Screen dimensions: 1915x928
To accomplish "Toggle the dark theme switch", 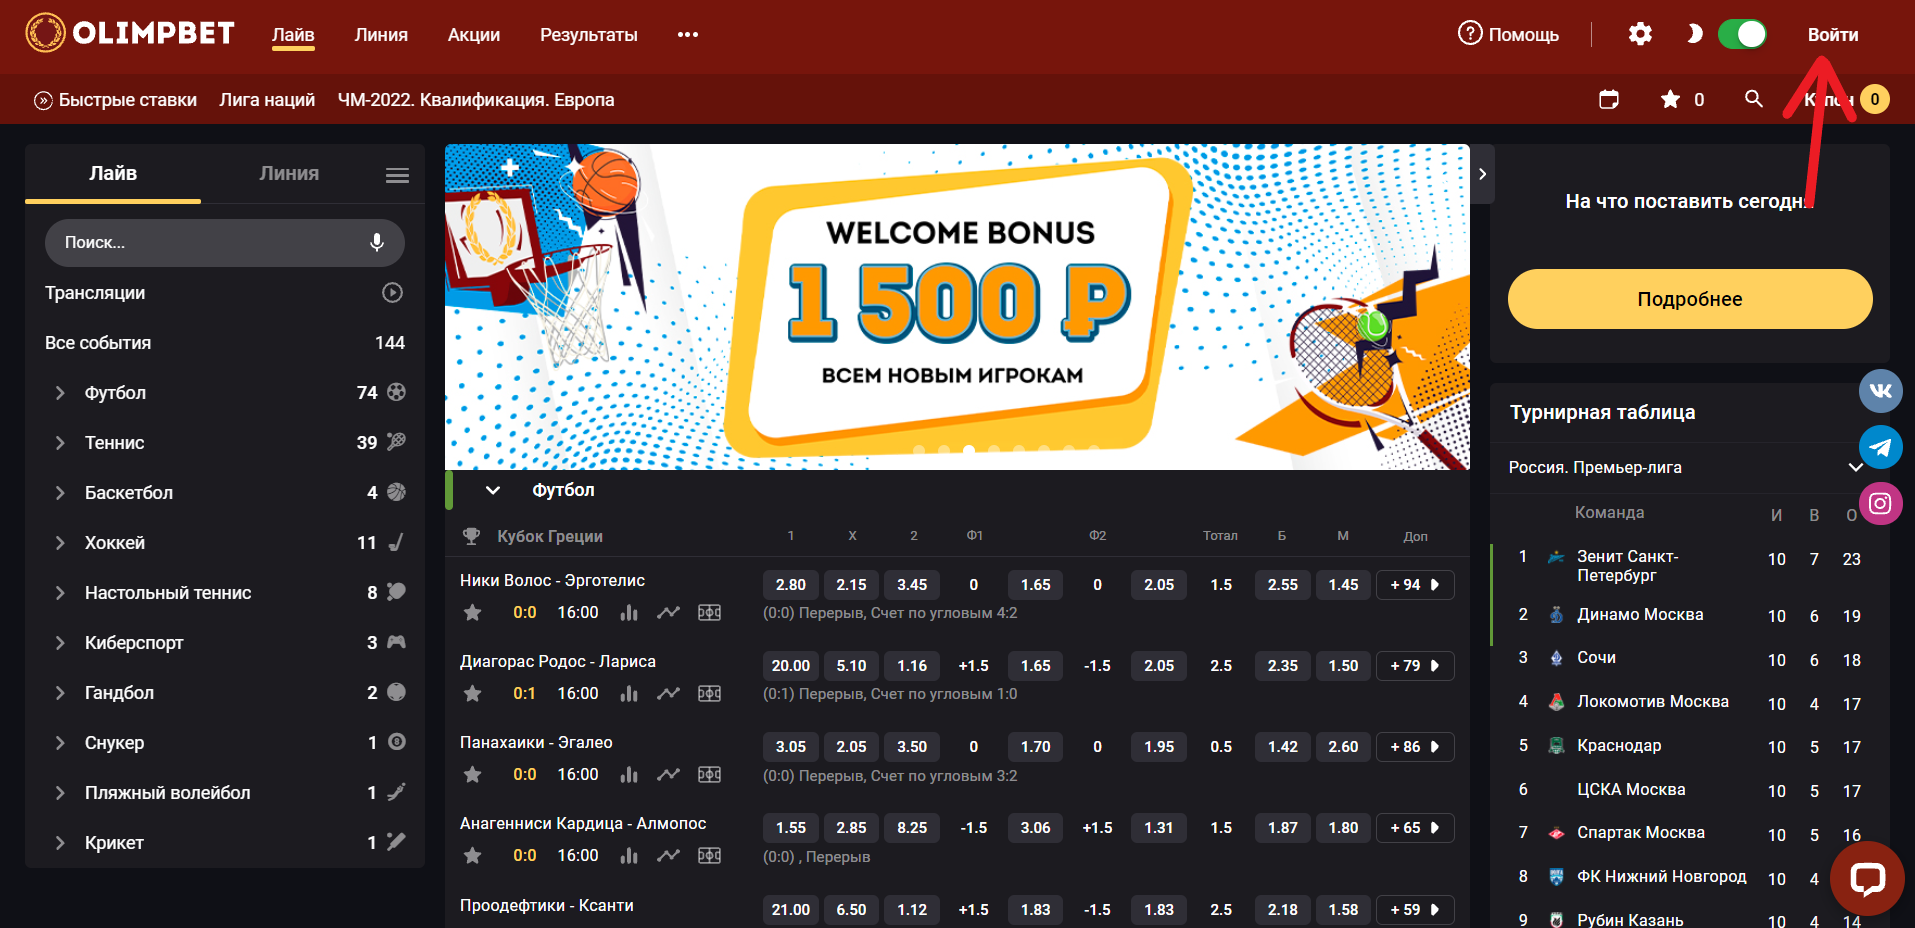I will pyautogui.click(x=1741, y=34).
